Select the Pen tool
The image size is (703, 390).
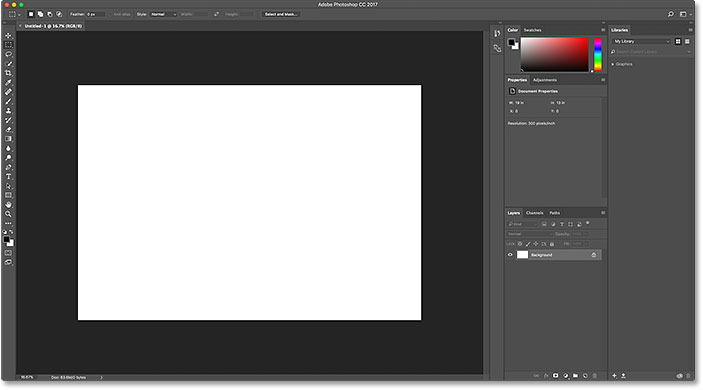click(x=8, y=167)
